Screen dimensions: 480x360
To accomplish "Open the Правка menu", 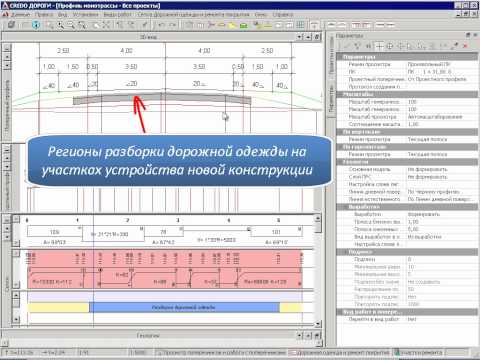I will tap(44, 15).
